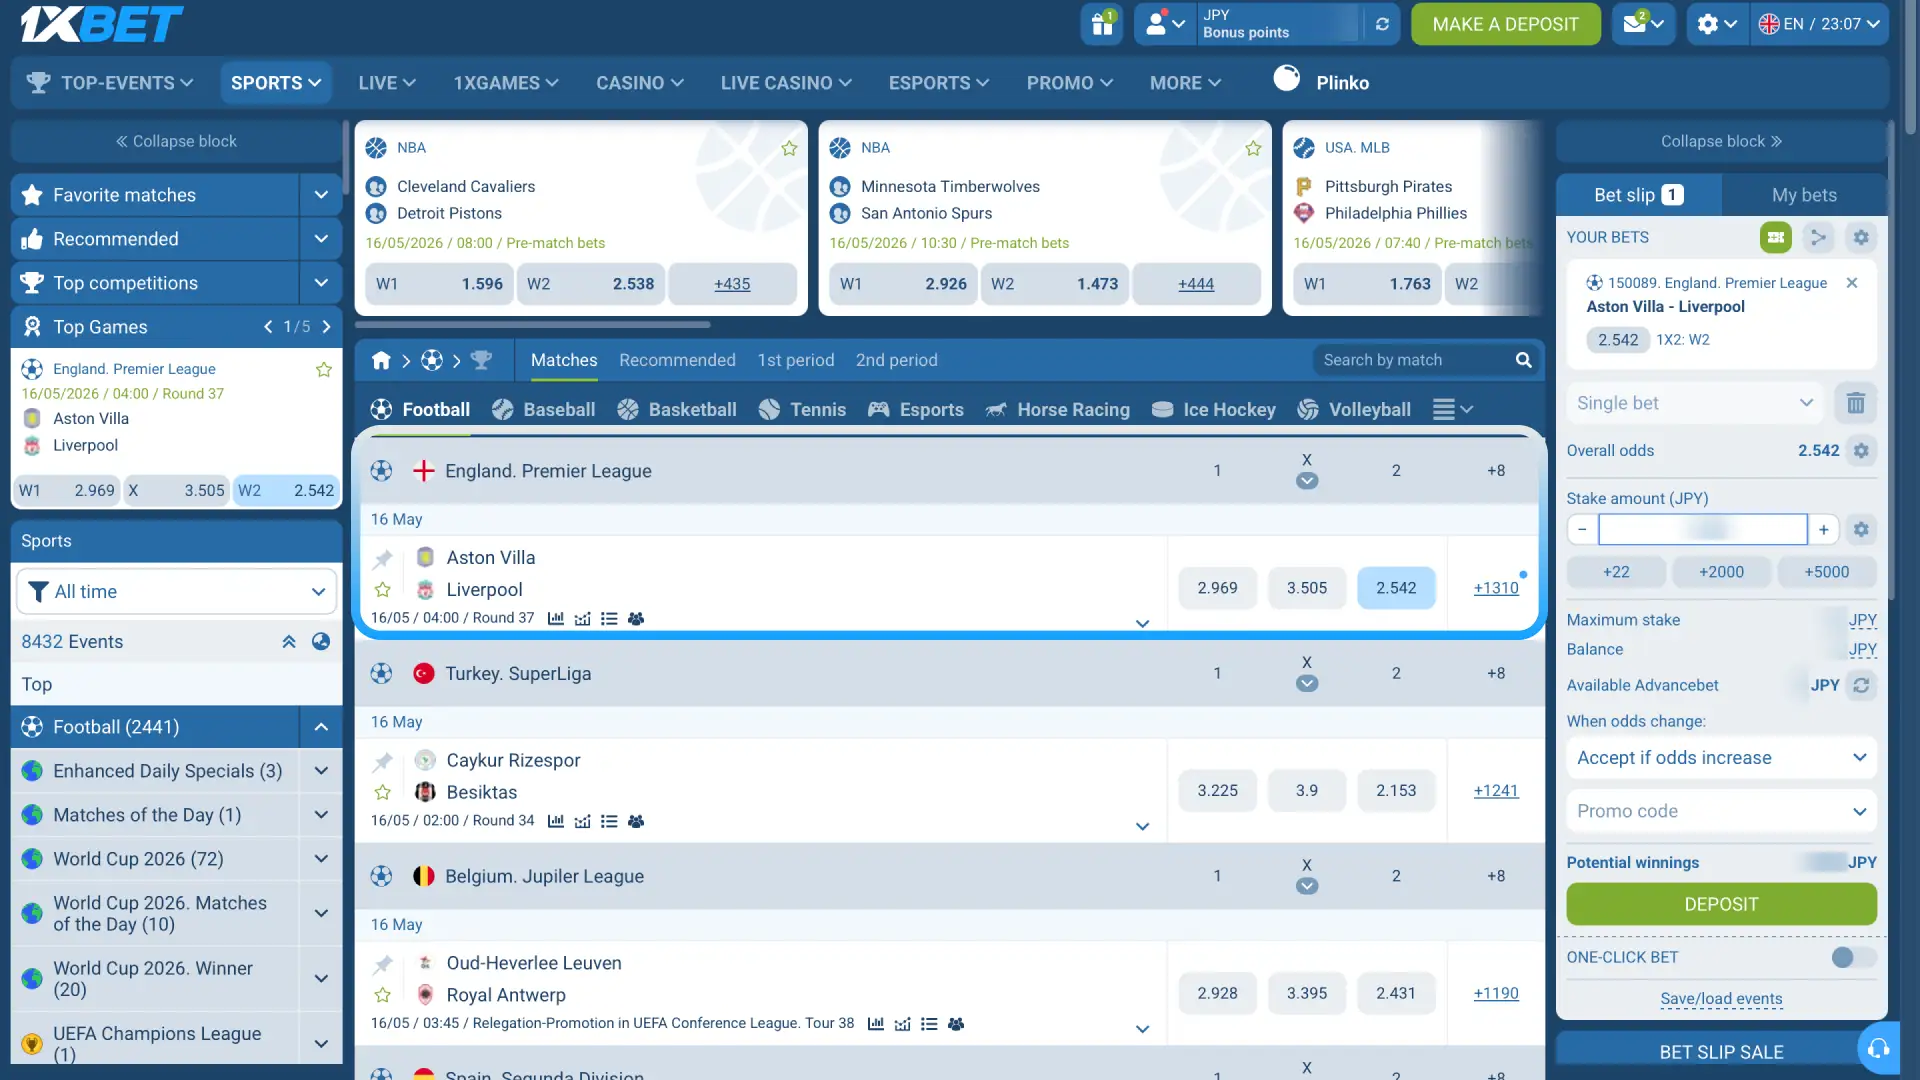The width and height of the screenshot is (1920, 1080).
Task: Open the All time filter dropdown
Action: (x=176, y=592)
